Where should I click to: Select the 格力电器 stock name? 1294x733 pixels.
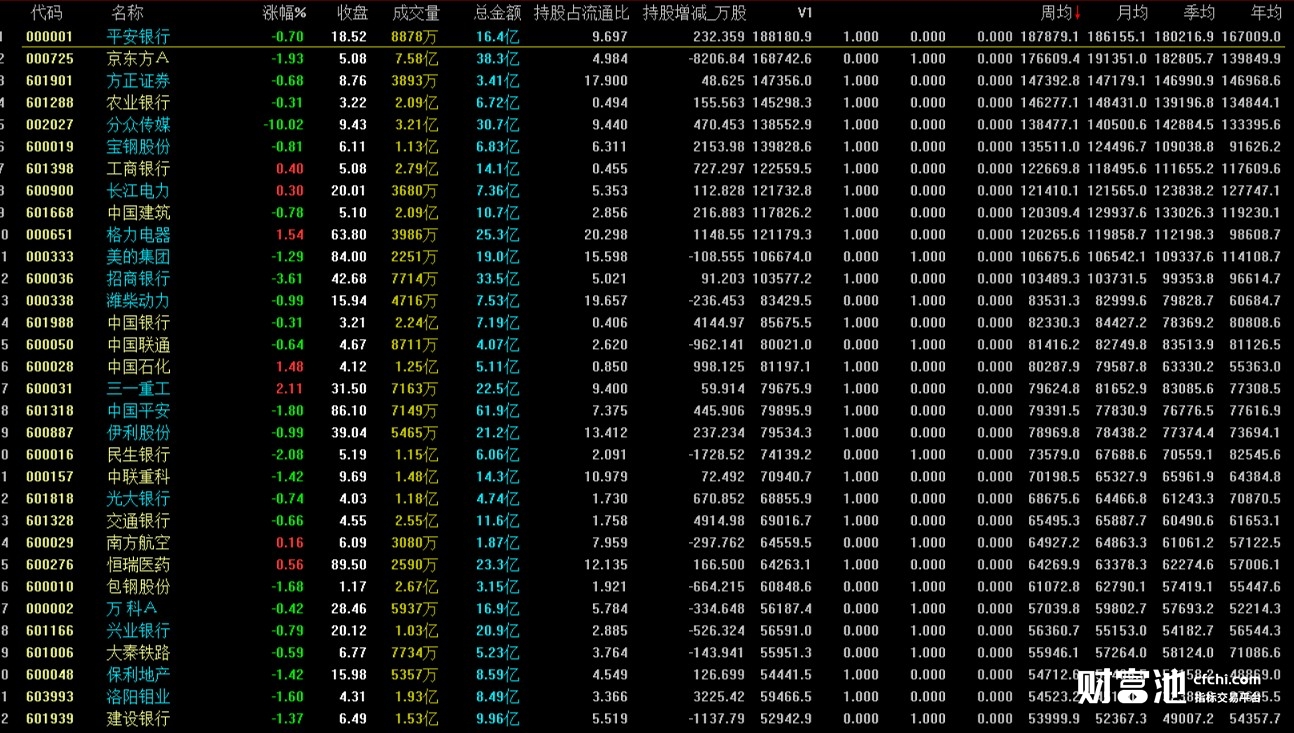138,235
